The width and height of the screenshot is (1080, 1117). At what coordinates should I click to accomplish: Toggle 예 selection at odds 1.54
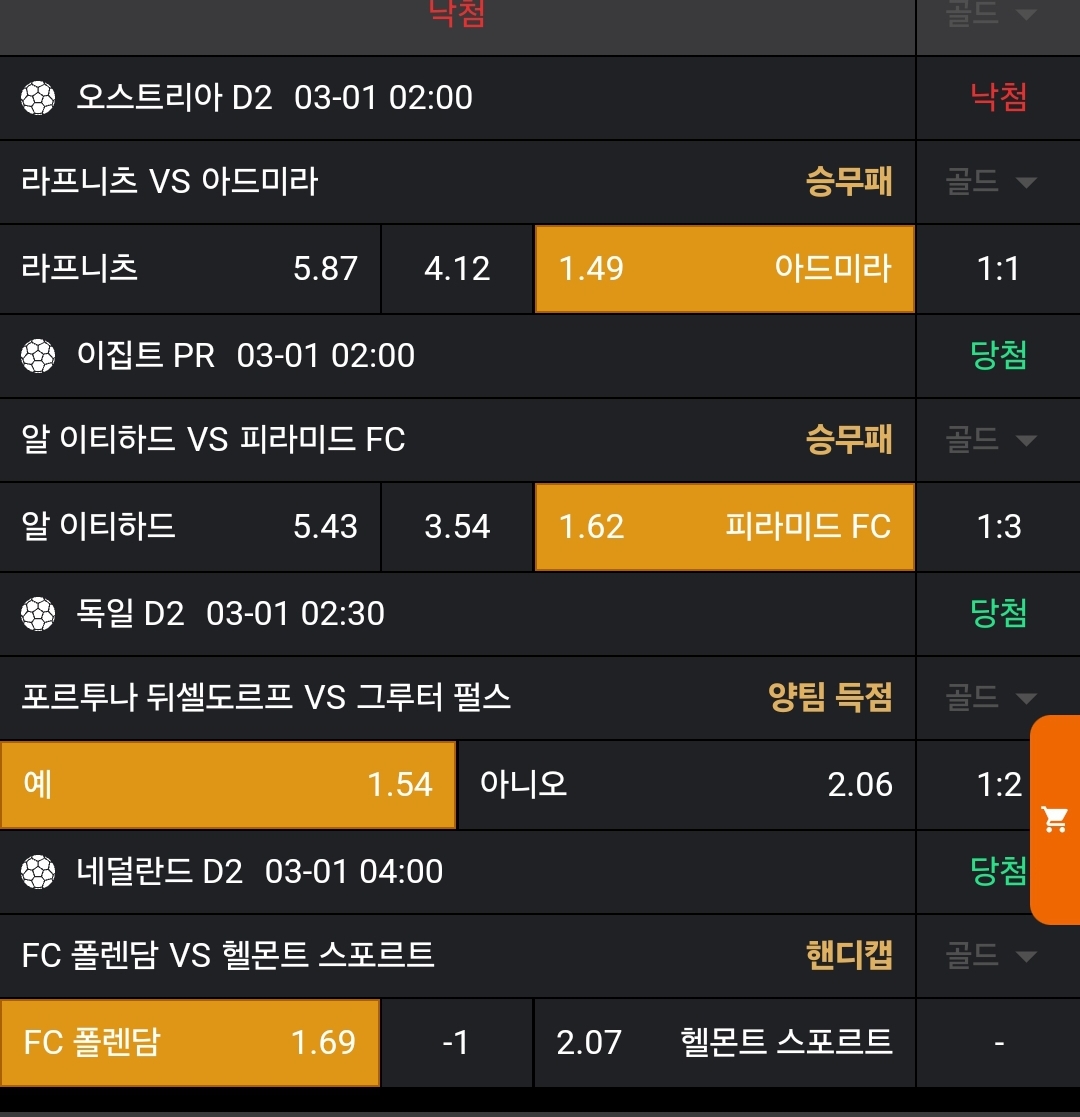coord(228,785)
